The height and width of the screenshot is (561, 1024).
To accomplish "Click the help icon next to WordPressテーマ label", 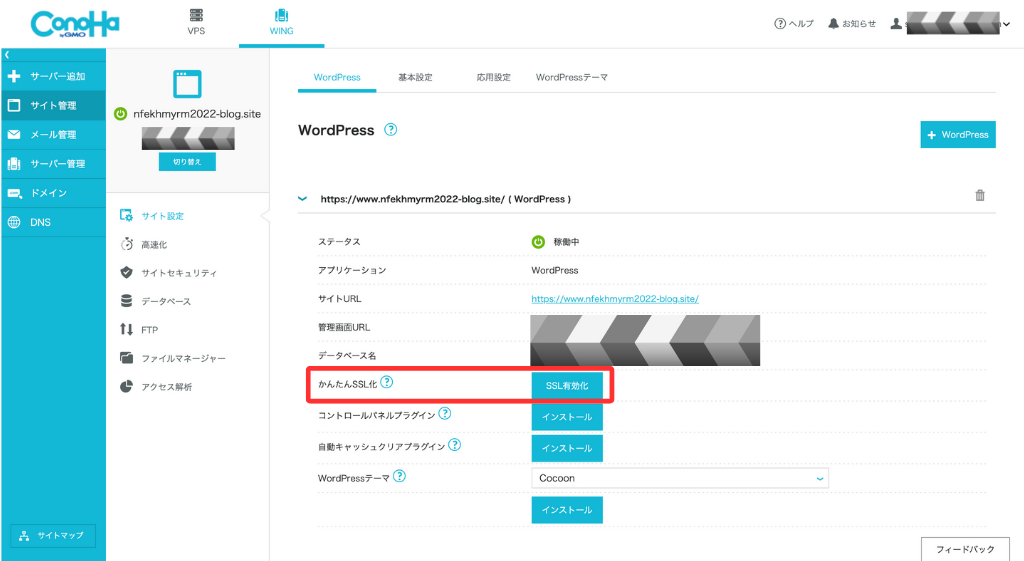I will [400, 476].
